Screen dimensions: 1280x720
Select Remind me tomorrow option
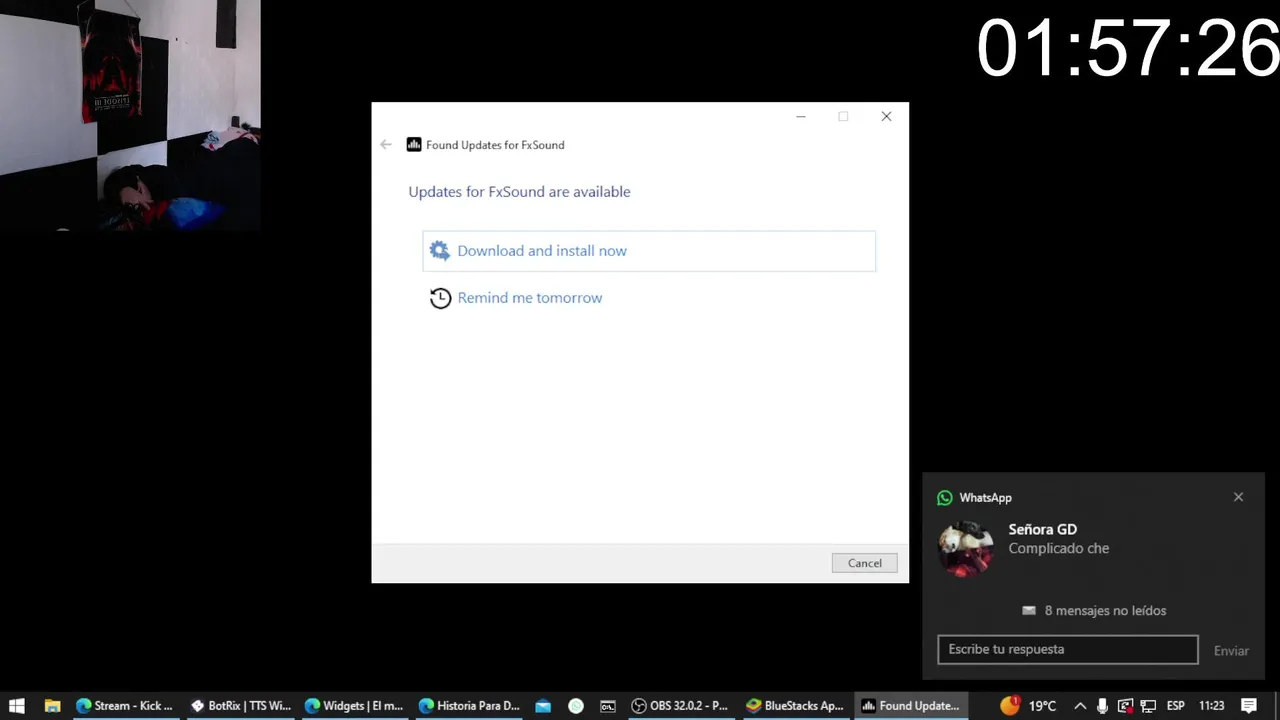point(529,298)
